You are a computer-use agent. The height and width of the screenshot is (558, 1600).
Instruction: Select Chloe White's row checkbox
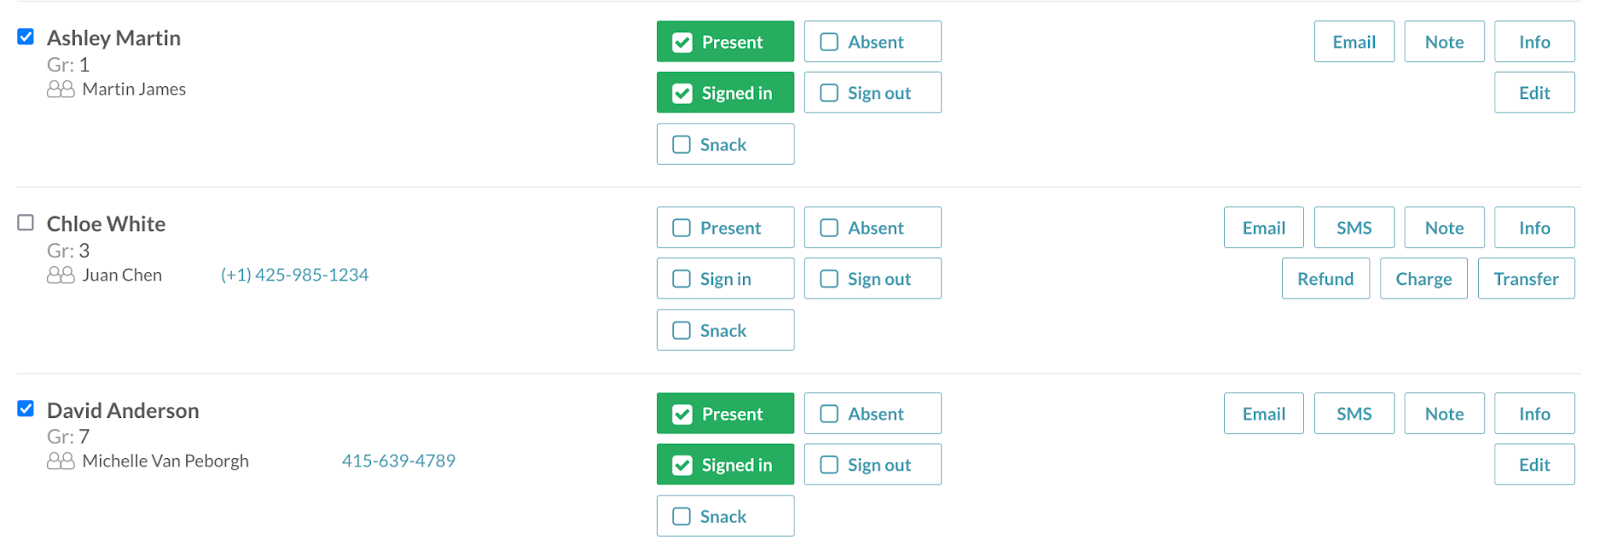(26, 223)
